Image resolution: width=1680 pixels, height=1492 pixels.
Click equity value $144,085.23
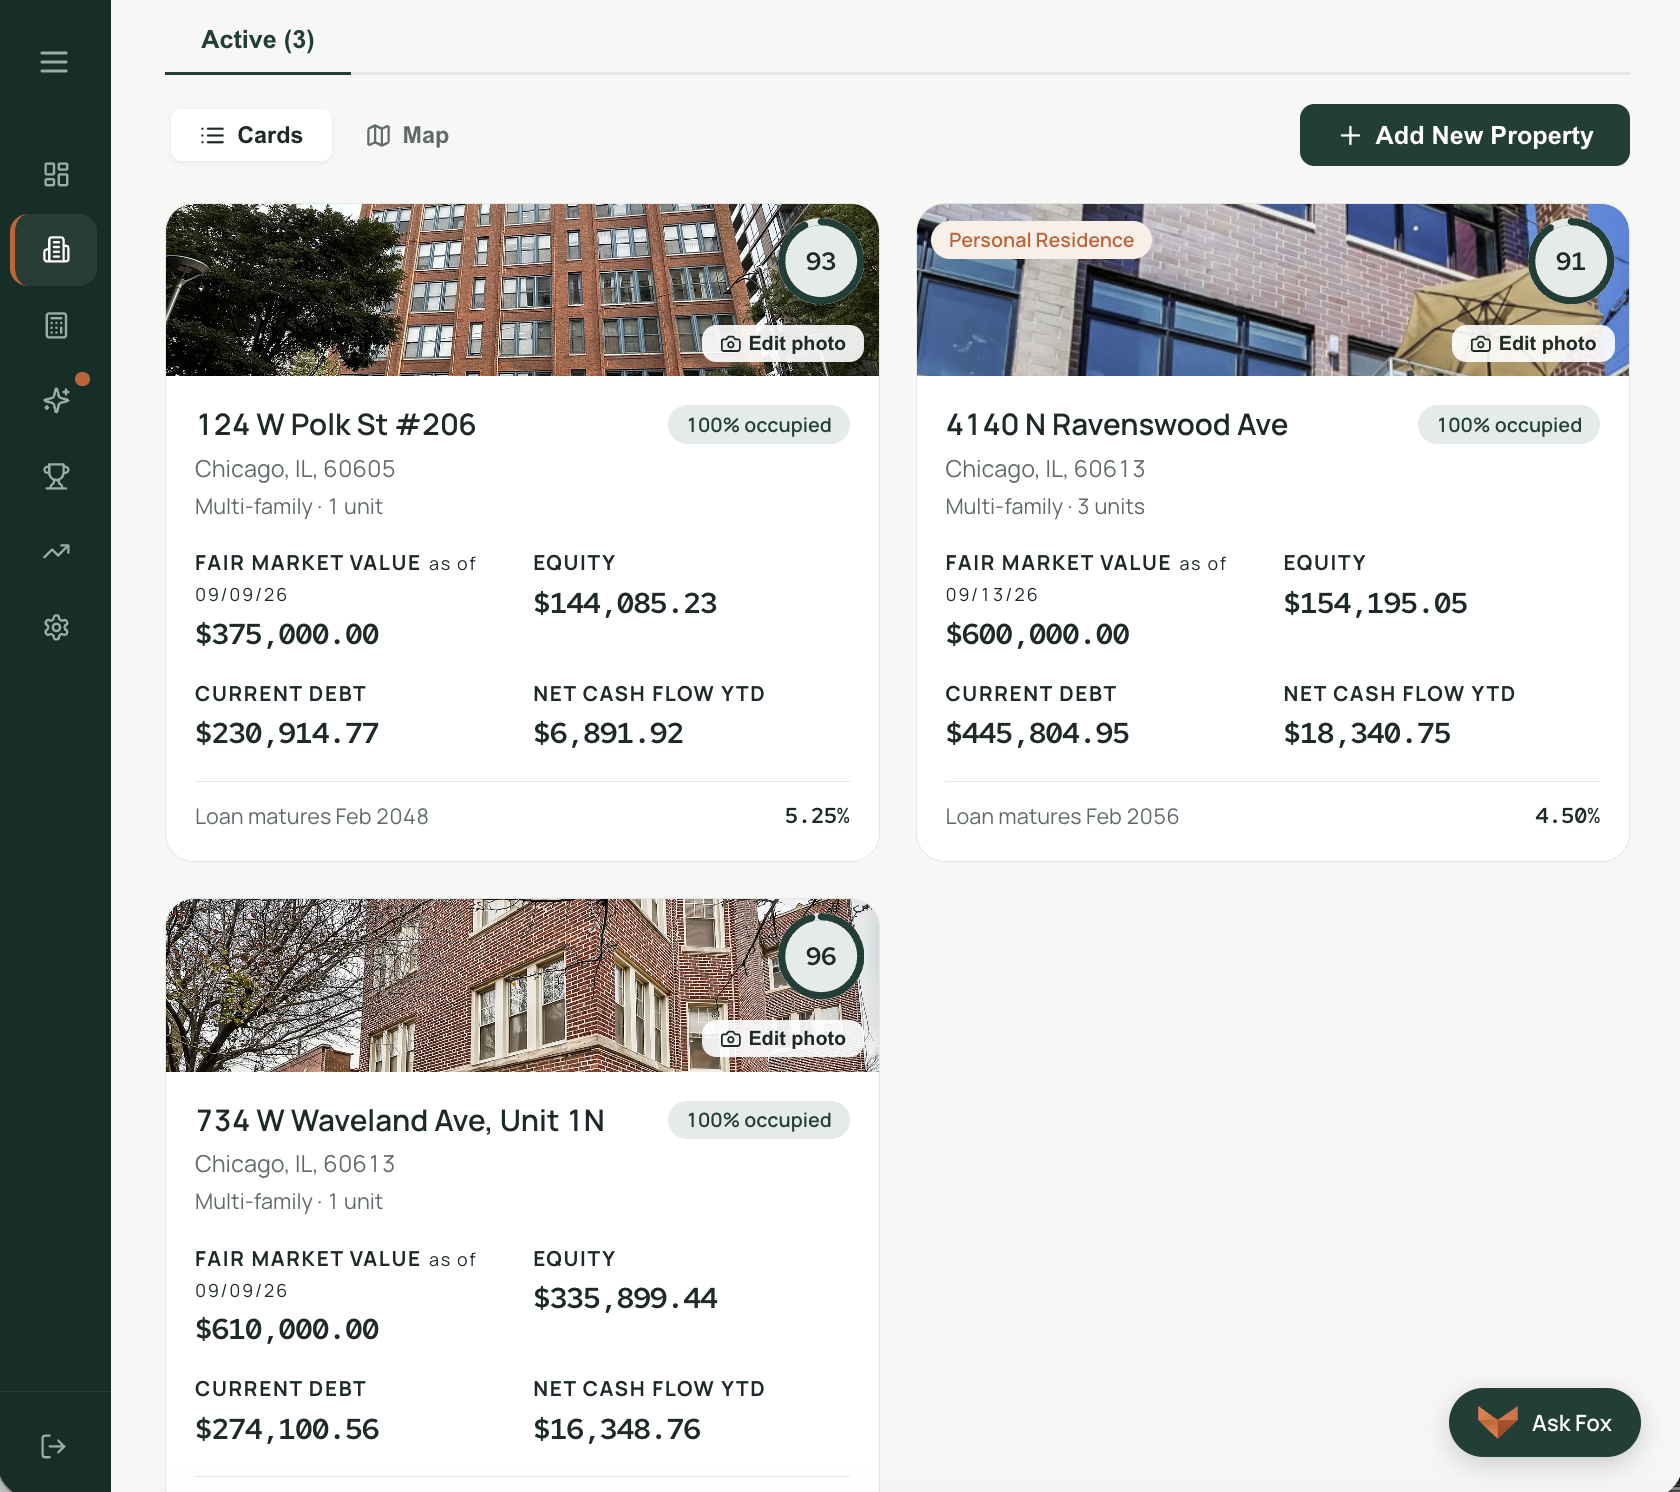[x=625, y=603]
